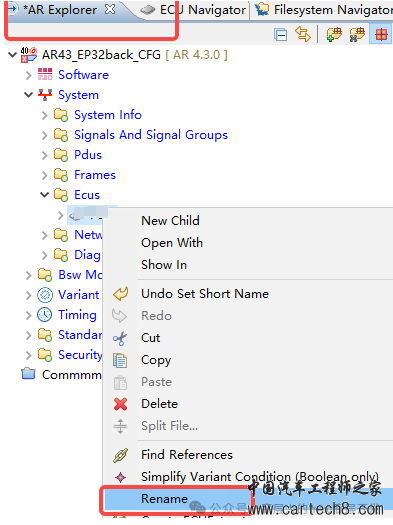Click the Software node icon
The width and height of the screenshot is (393, 525).
(x=45, y=74)
